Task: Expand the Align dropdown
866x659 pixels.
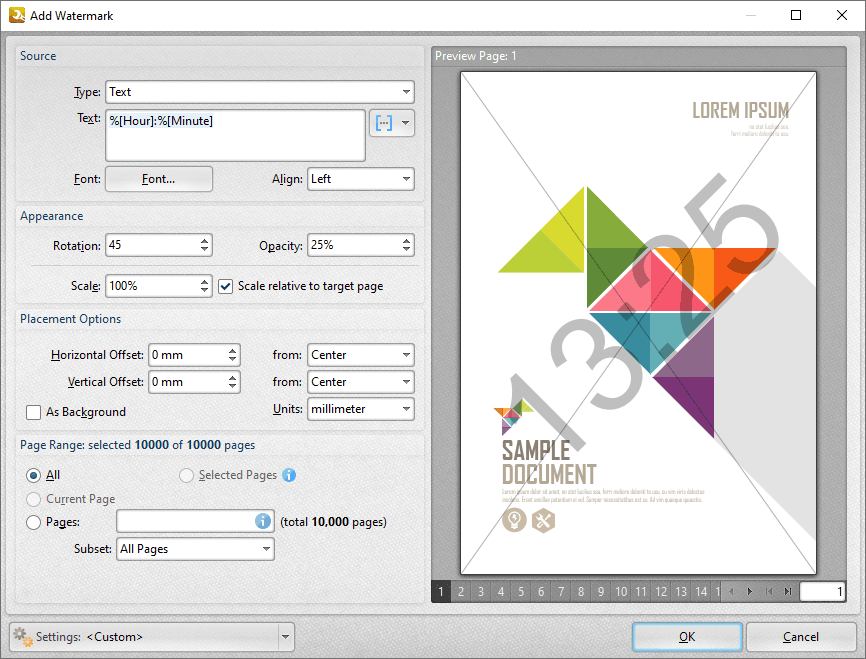Action: [x=360, y=179]
